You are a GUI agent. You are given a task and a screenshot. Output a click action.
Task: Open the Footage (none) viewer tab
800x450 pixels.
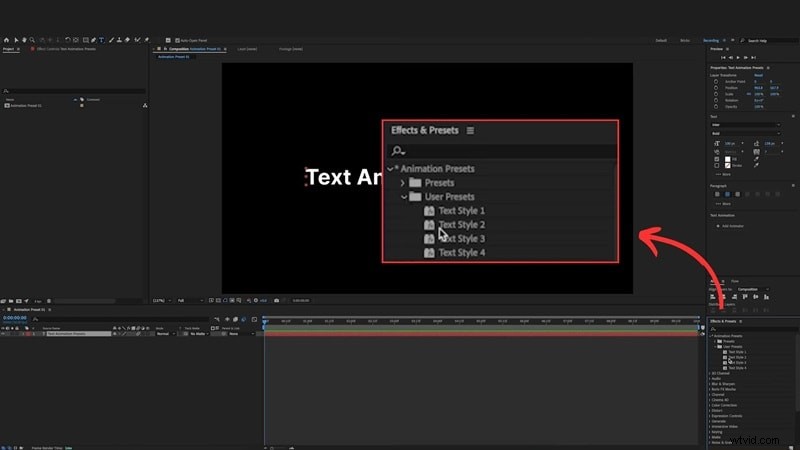tap(291, 49)
